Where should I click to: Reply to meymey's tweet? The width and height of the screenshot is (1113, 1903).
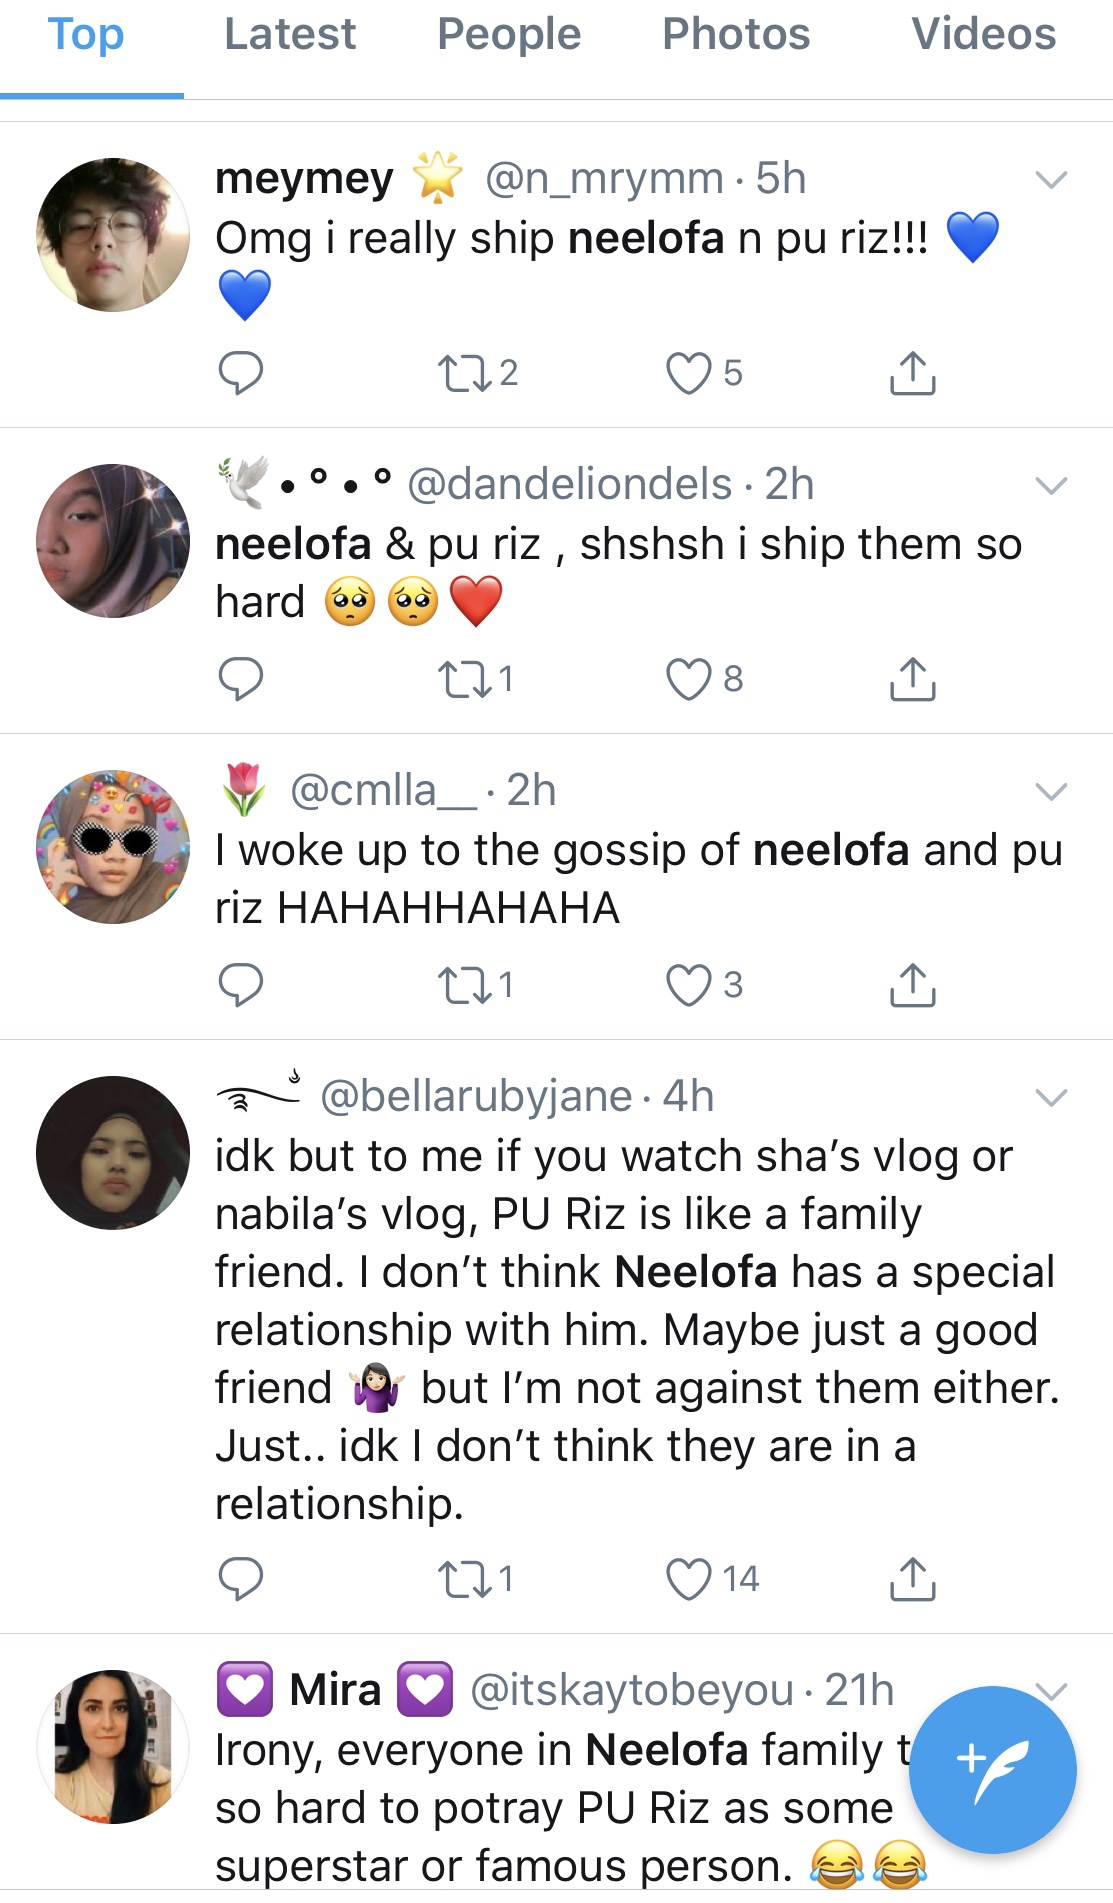click(240, 373)
